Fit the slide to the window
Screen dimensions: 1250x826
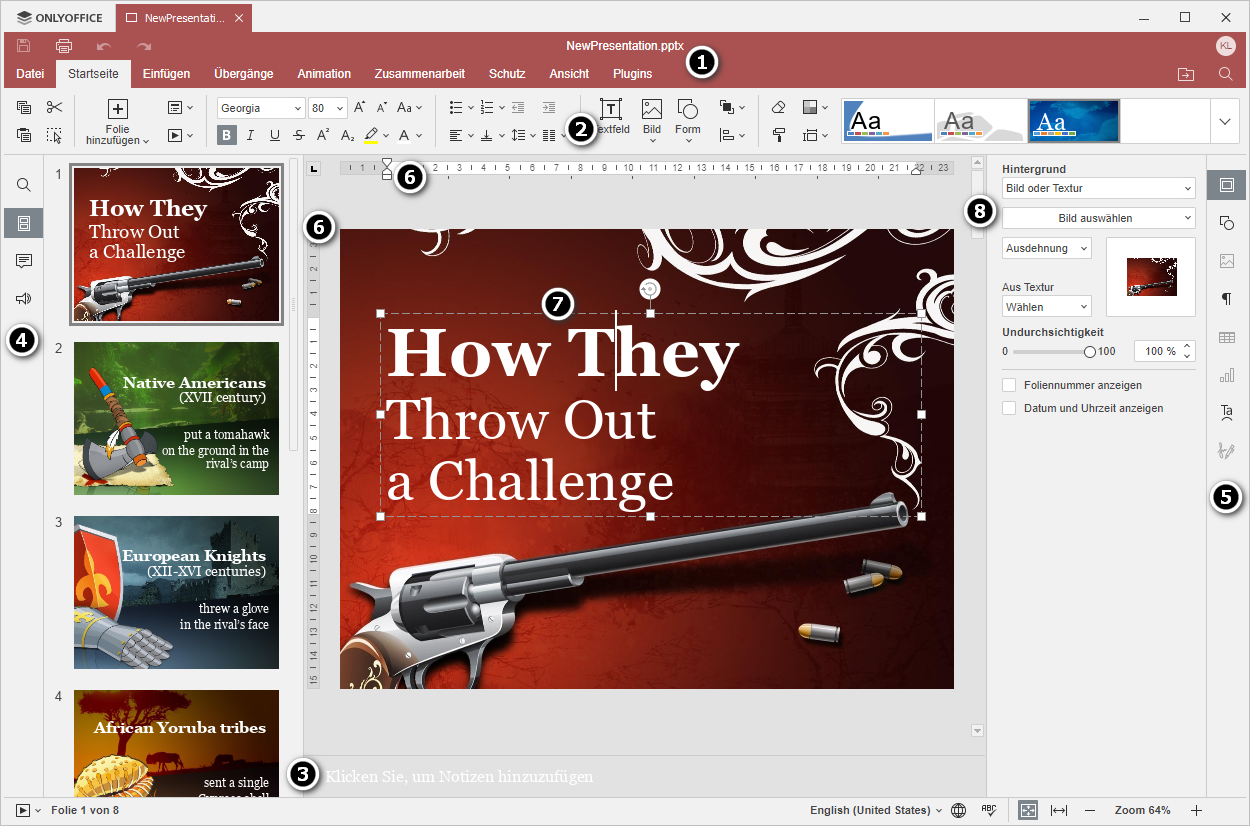(x=1027, y=810)
